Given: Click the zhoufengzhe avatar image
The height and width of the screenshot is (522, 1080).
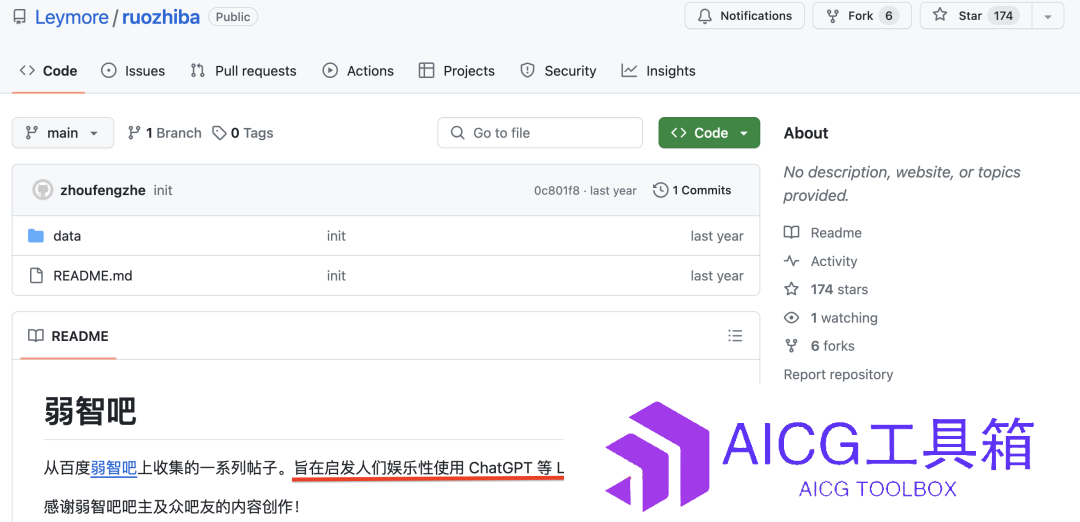Looking at the screenshot, I should (x=42, y=190).
